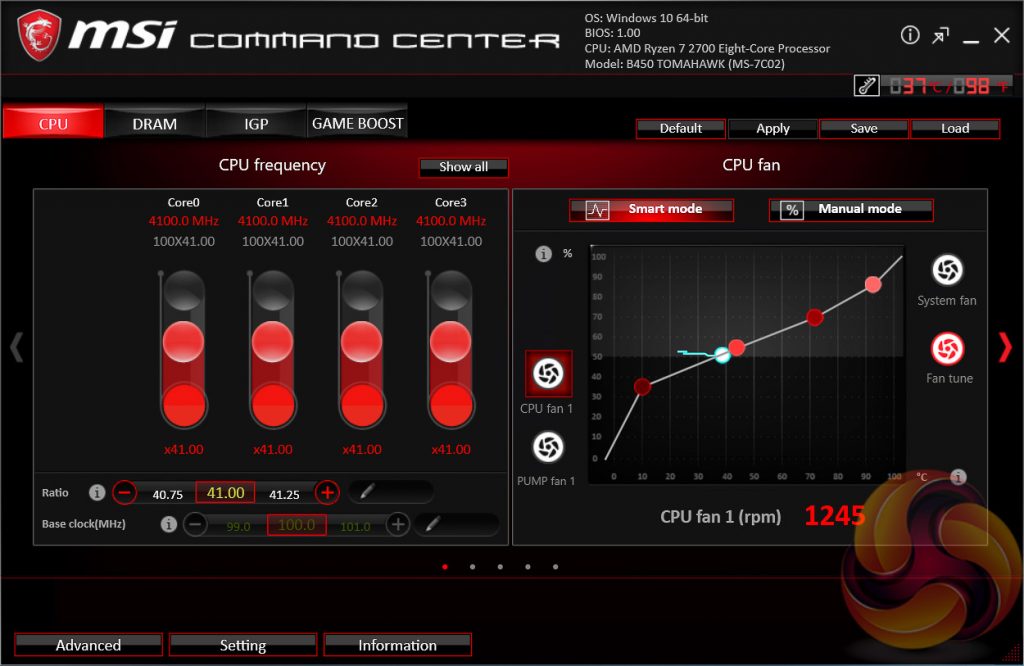
Task: Go to previous page with left arrow
Action: (x=16, y=347)
